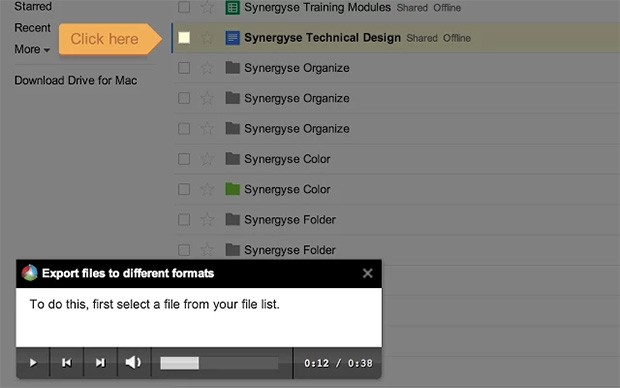Close the Export files tutorial popup
The width and height of the screenshot is (620, 388).
click(x=368, y=273)
